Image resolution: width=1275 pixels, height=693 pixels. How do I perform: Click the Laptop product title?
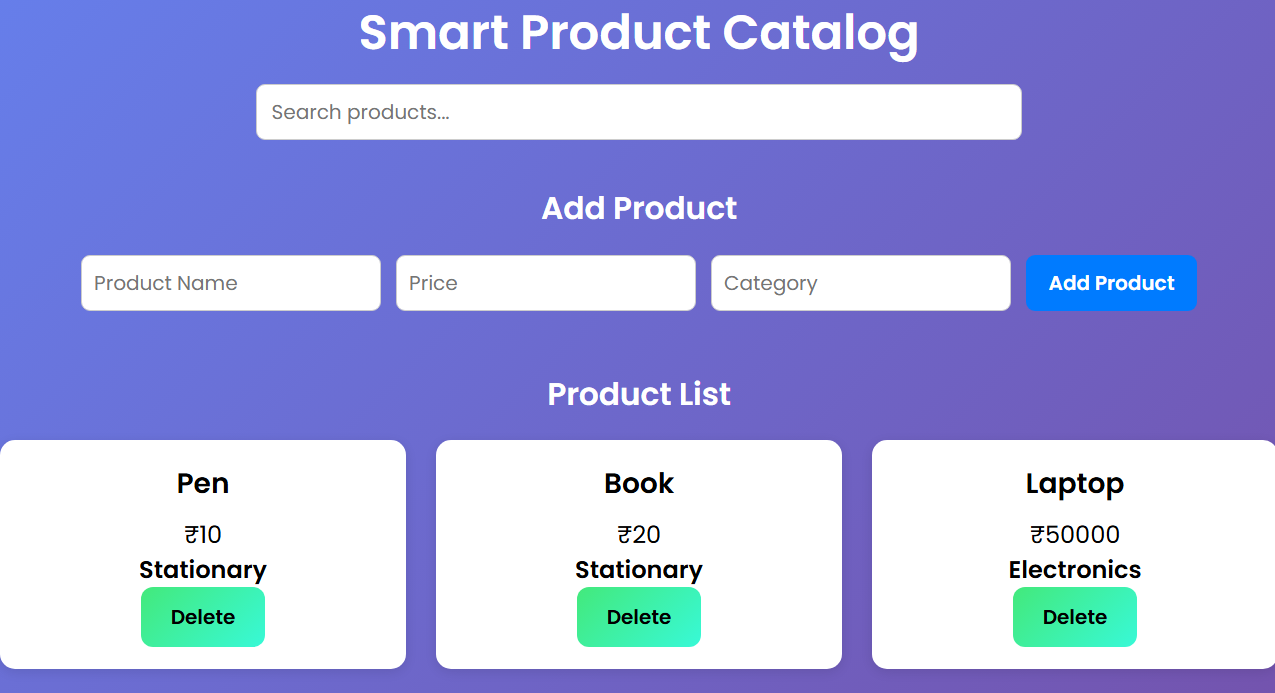point(1075,483)
